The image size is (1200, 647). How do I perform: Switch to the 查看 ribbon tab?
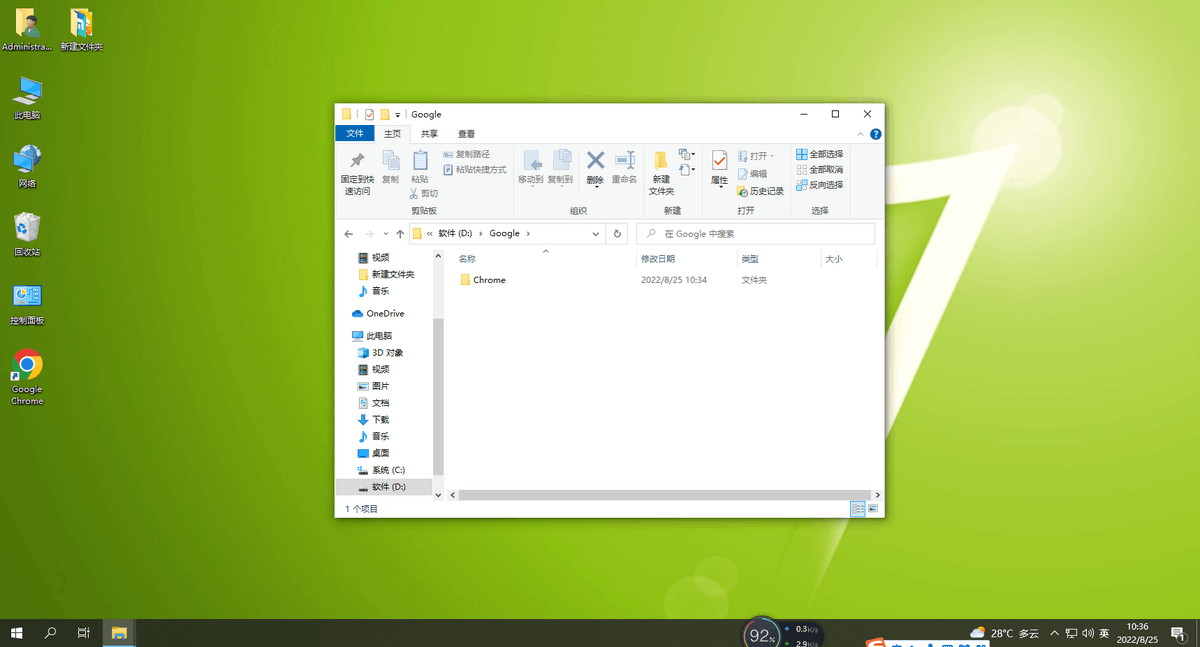pos(466,134)
